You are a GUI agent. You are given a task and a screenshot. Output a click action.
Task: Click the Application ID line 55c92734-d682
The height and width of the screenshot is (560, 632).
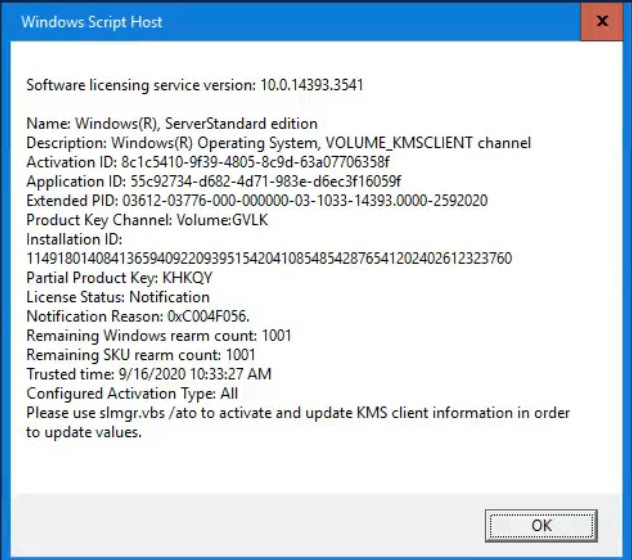[214, 181]
